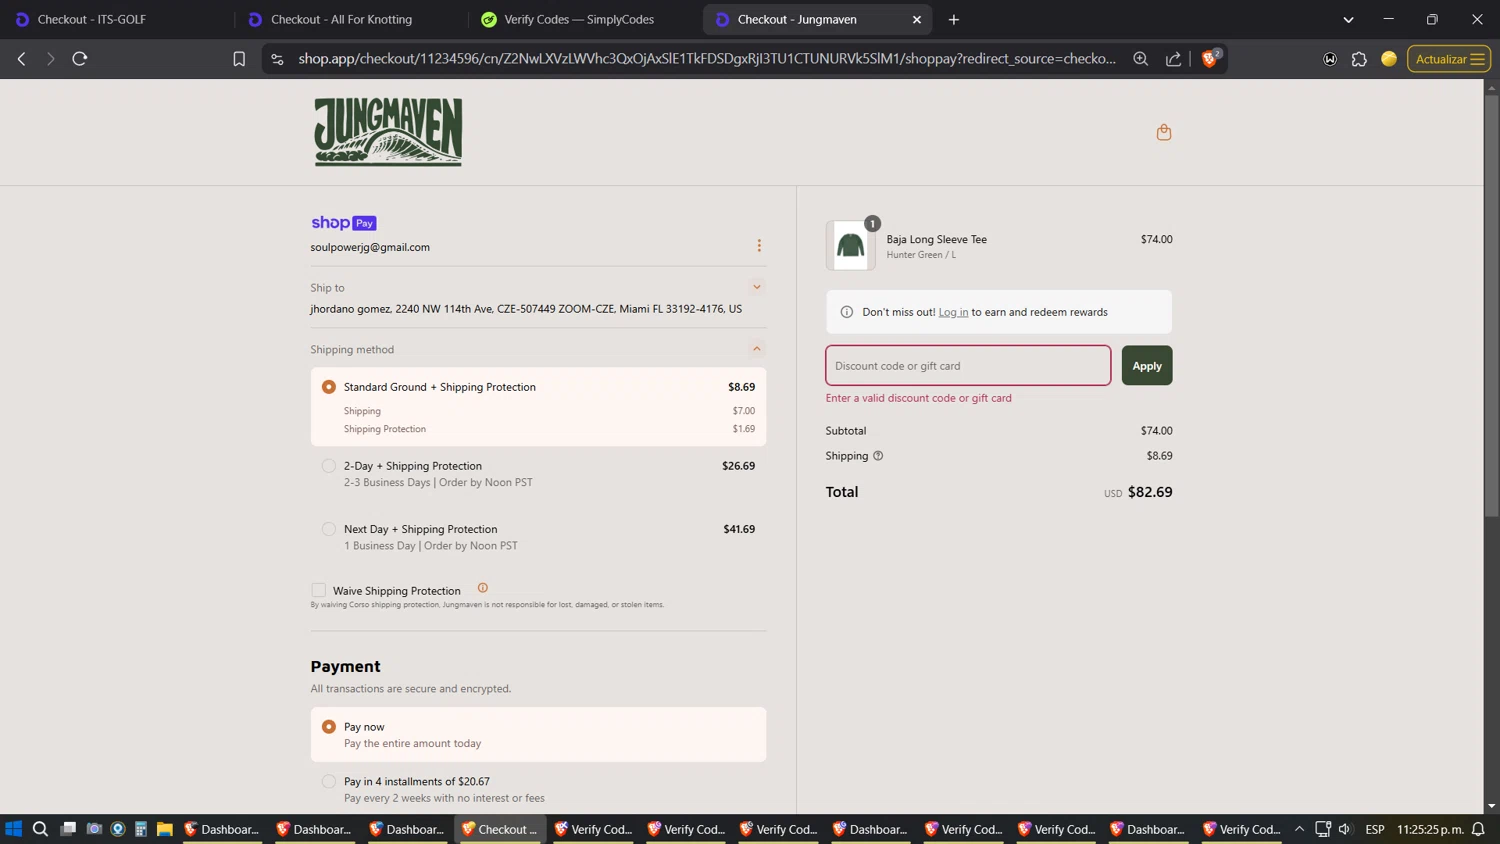Open Windows taskbar search
The height and width of the screenshot is (844, 1500).
[x=40, y=829]
